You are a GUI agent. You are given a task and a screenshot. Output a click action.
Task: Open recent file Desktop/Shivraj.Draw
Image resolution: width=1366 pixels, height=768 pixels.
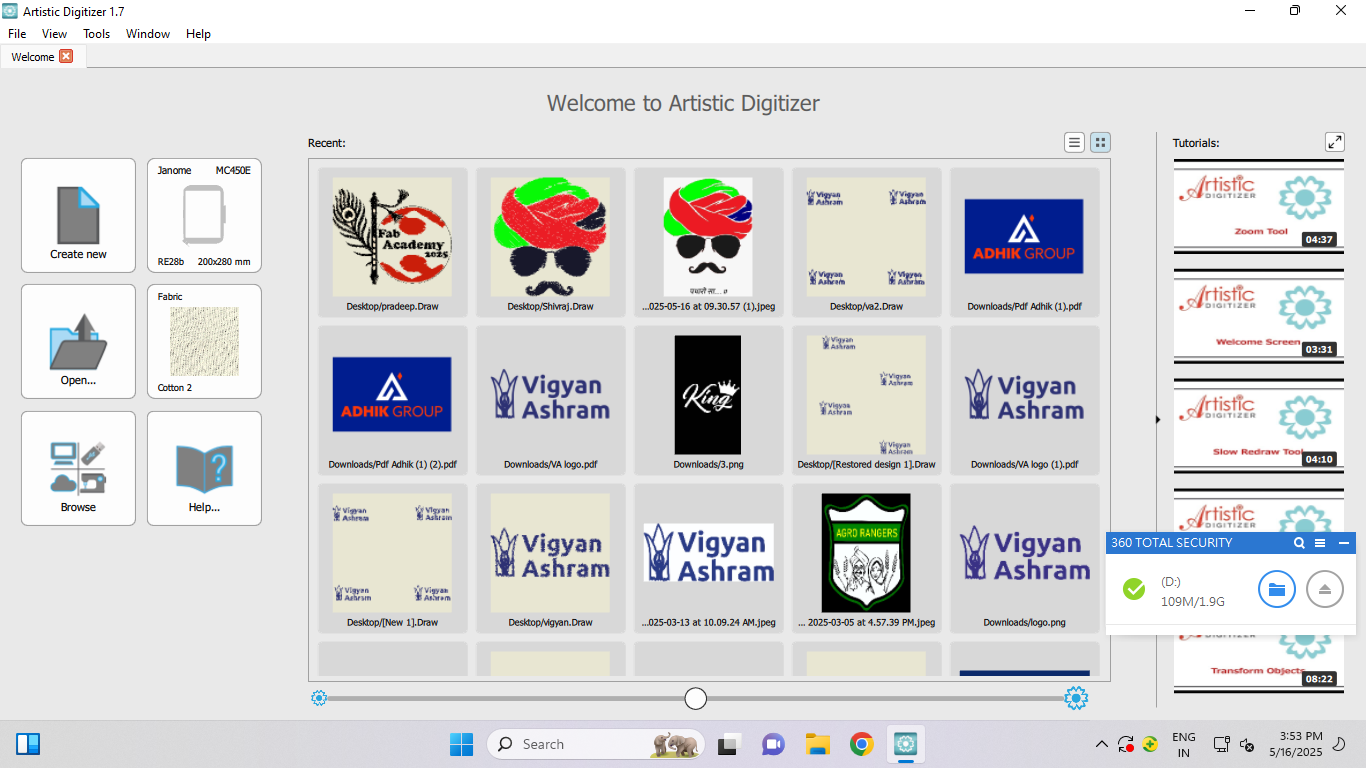click(x=551, y=242)
